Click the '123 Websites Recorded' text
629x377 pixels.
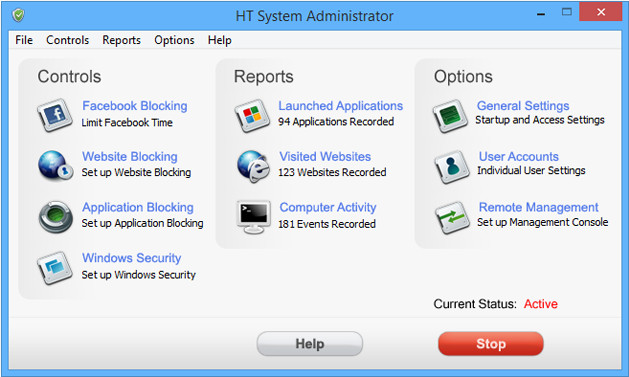tap(332, 172)
